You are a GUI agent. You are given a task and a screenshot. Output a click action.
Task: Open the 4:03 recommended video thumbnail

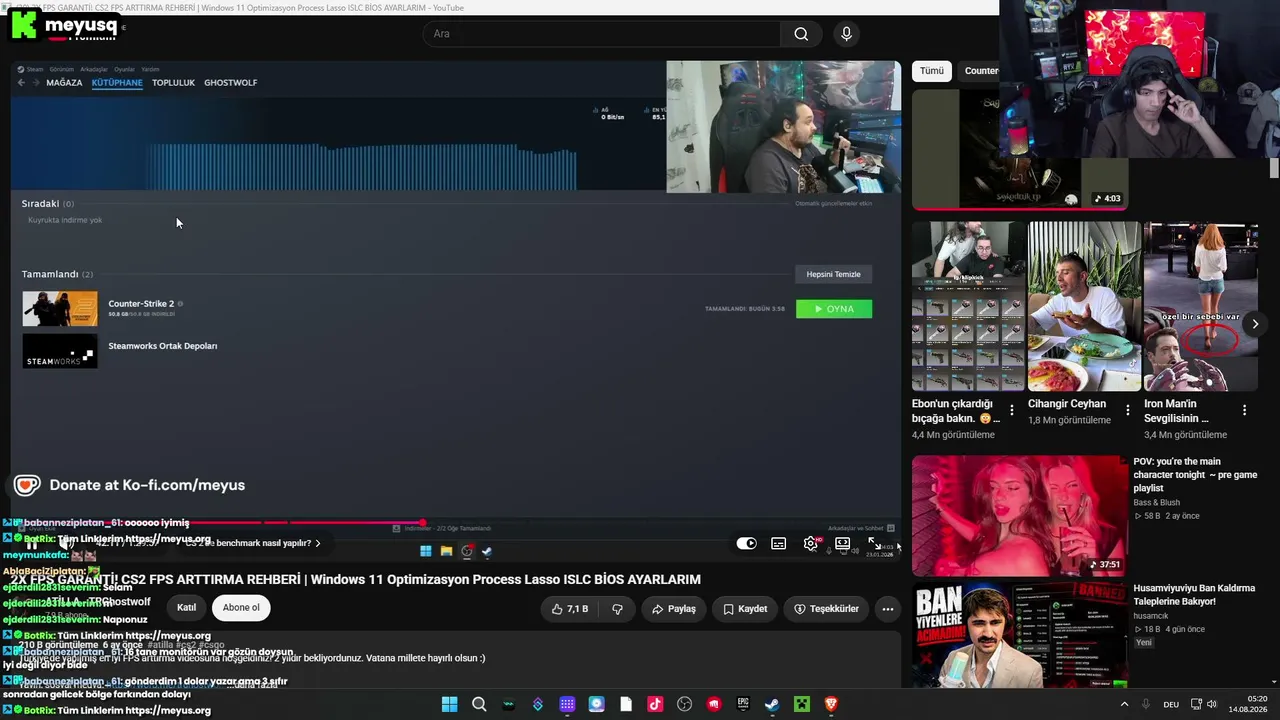1020,149
